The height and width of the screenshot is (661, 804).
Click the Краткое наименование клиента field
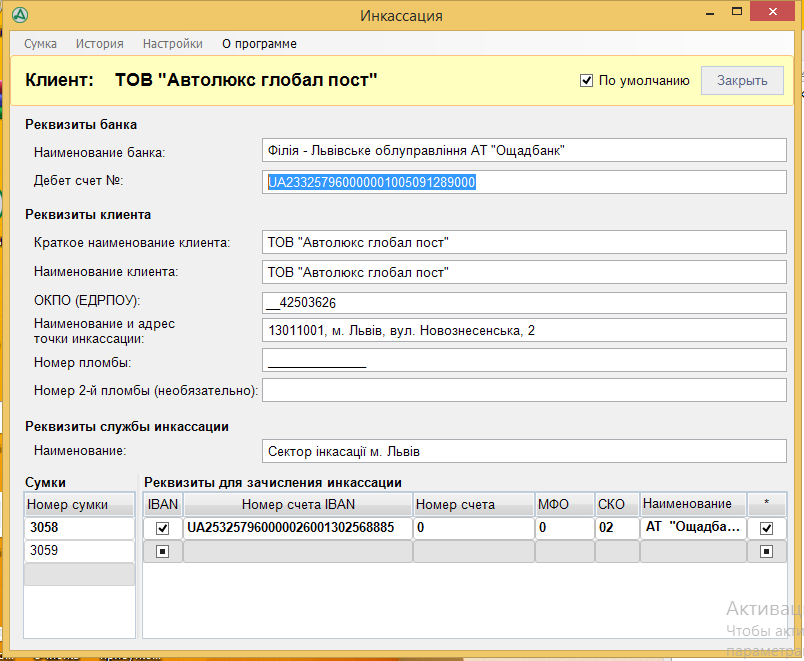pos(524,242)
